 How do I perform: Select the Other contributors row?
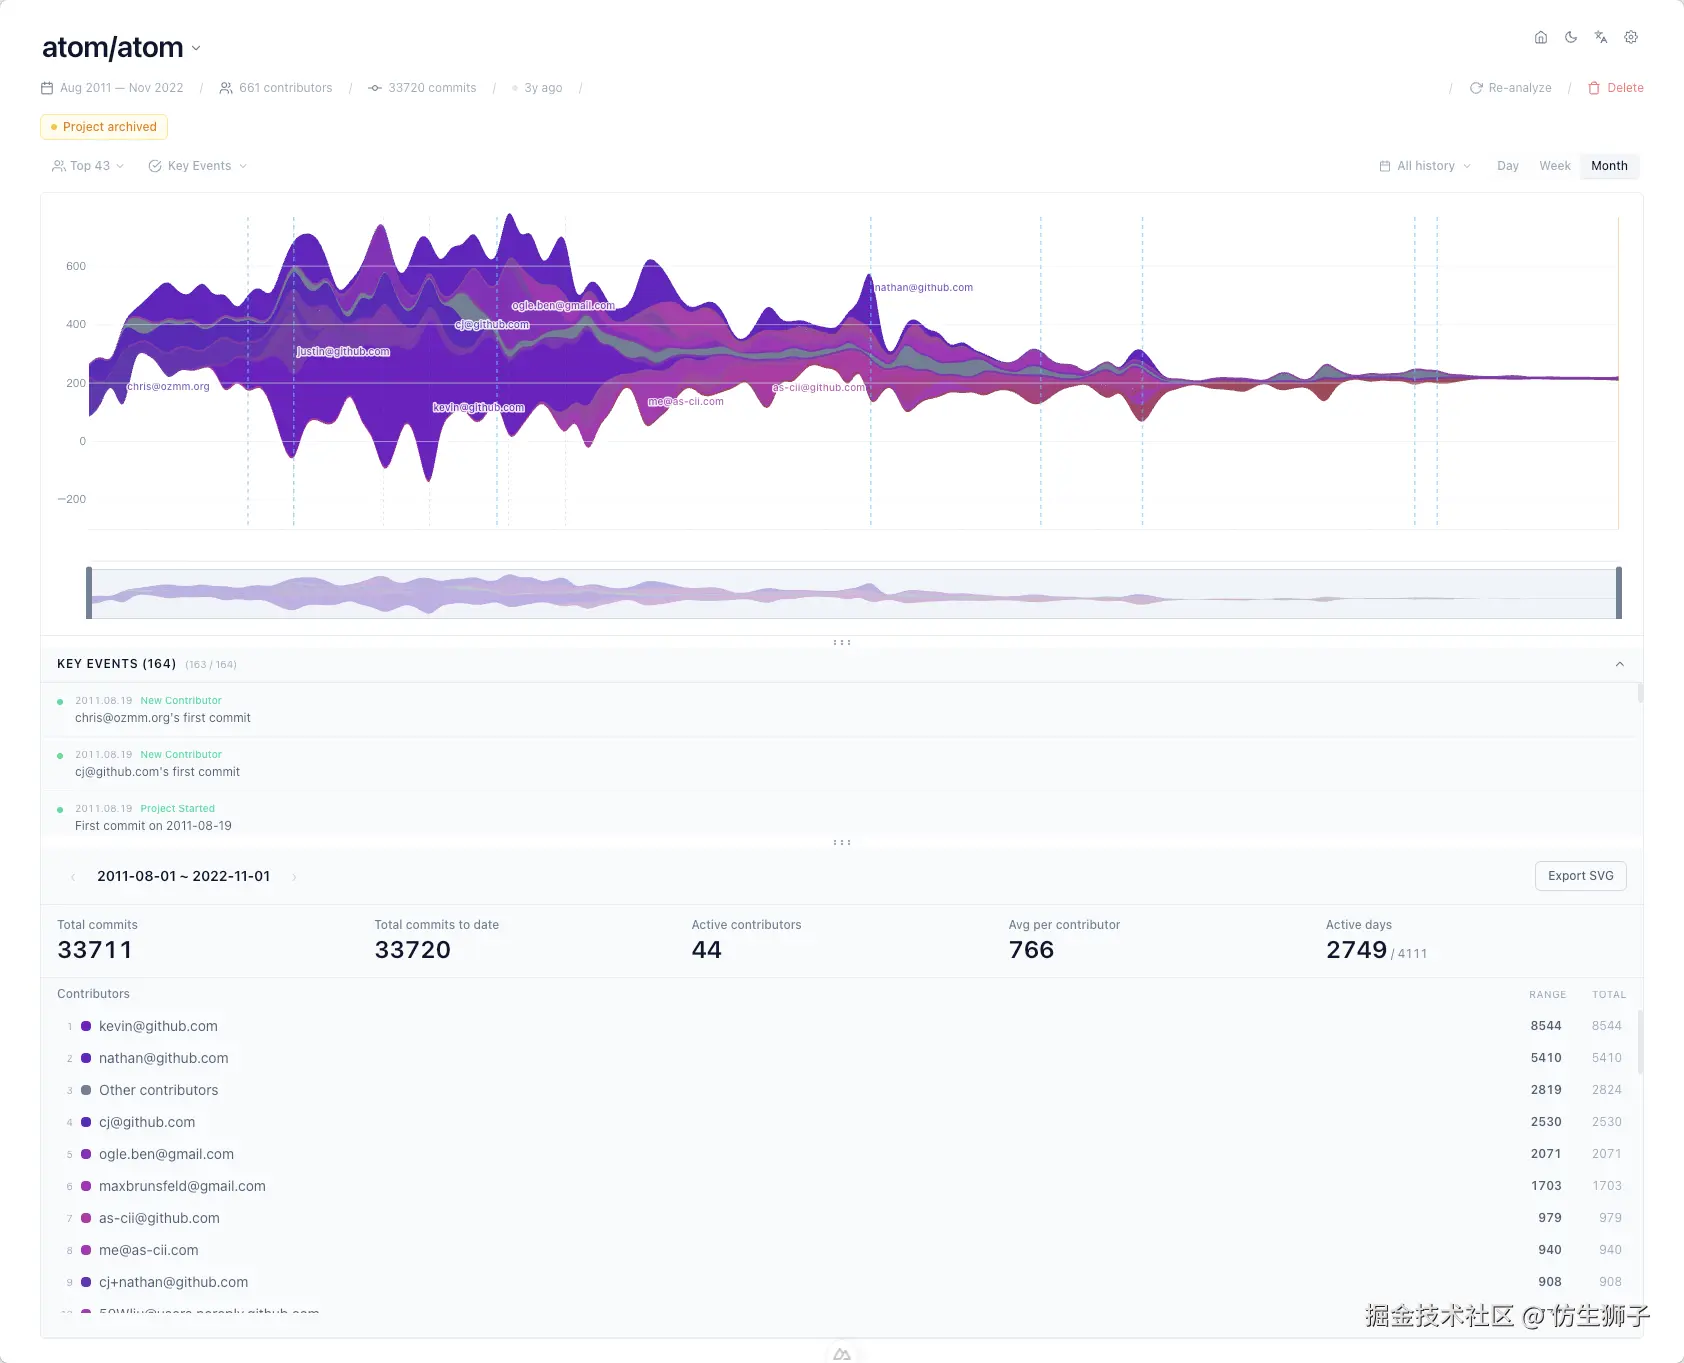(842, 1090)
